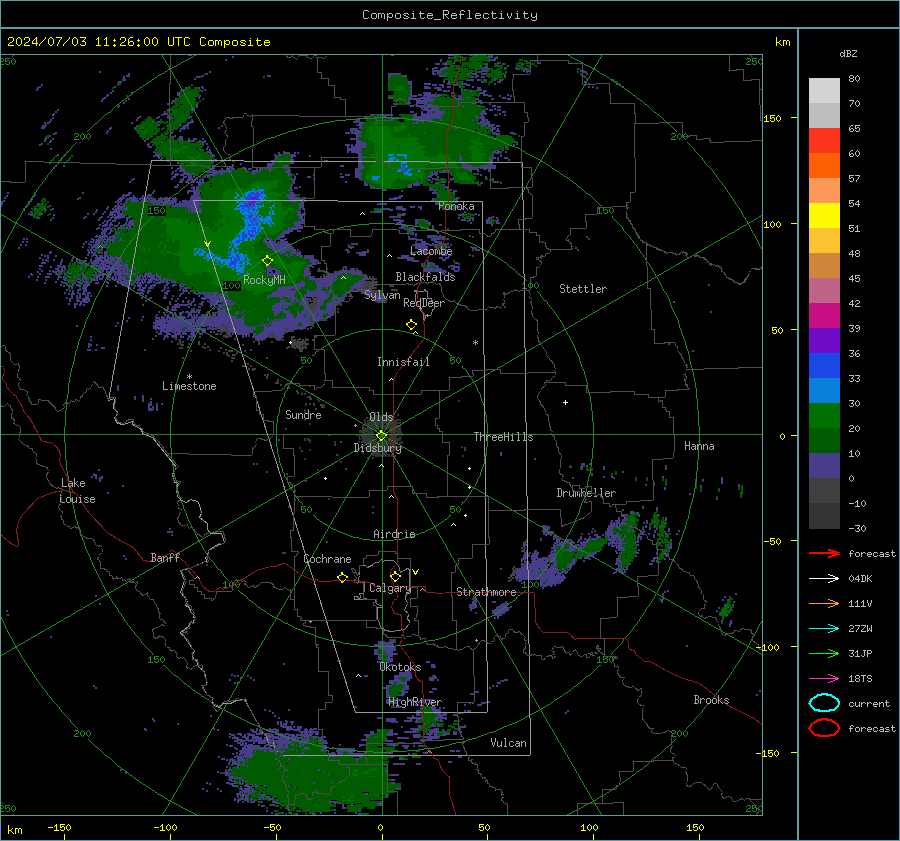The width and height of the screenshot is (900, 841).
Task: Click the Hanna town label
Action: pos(699,446)
